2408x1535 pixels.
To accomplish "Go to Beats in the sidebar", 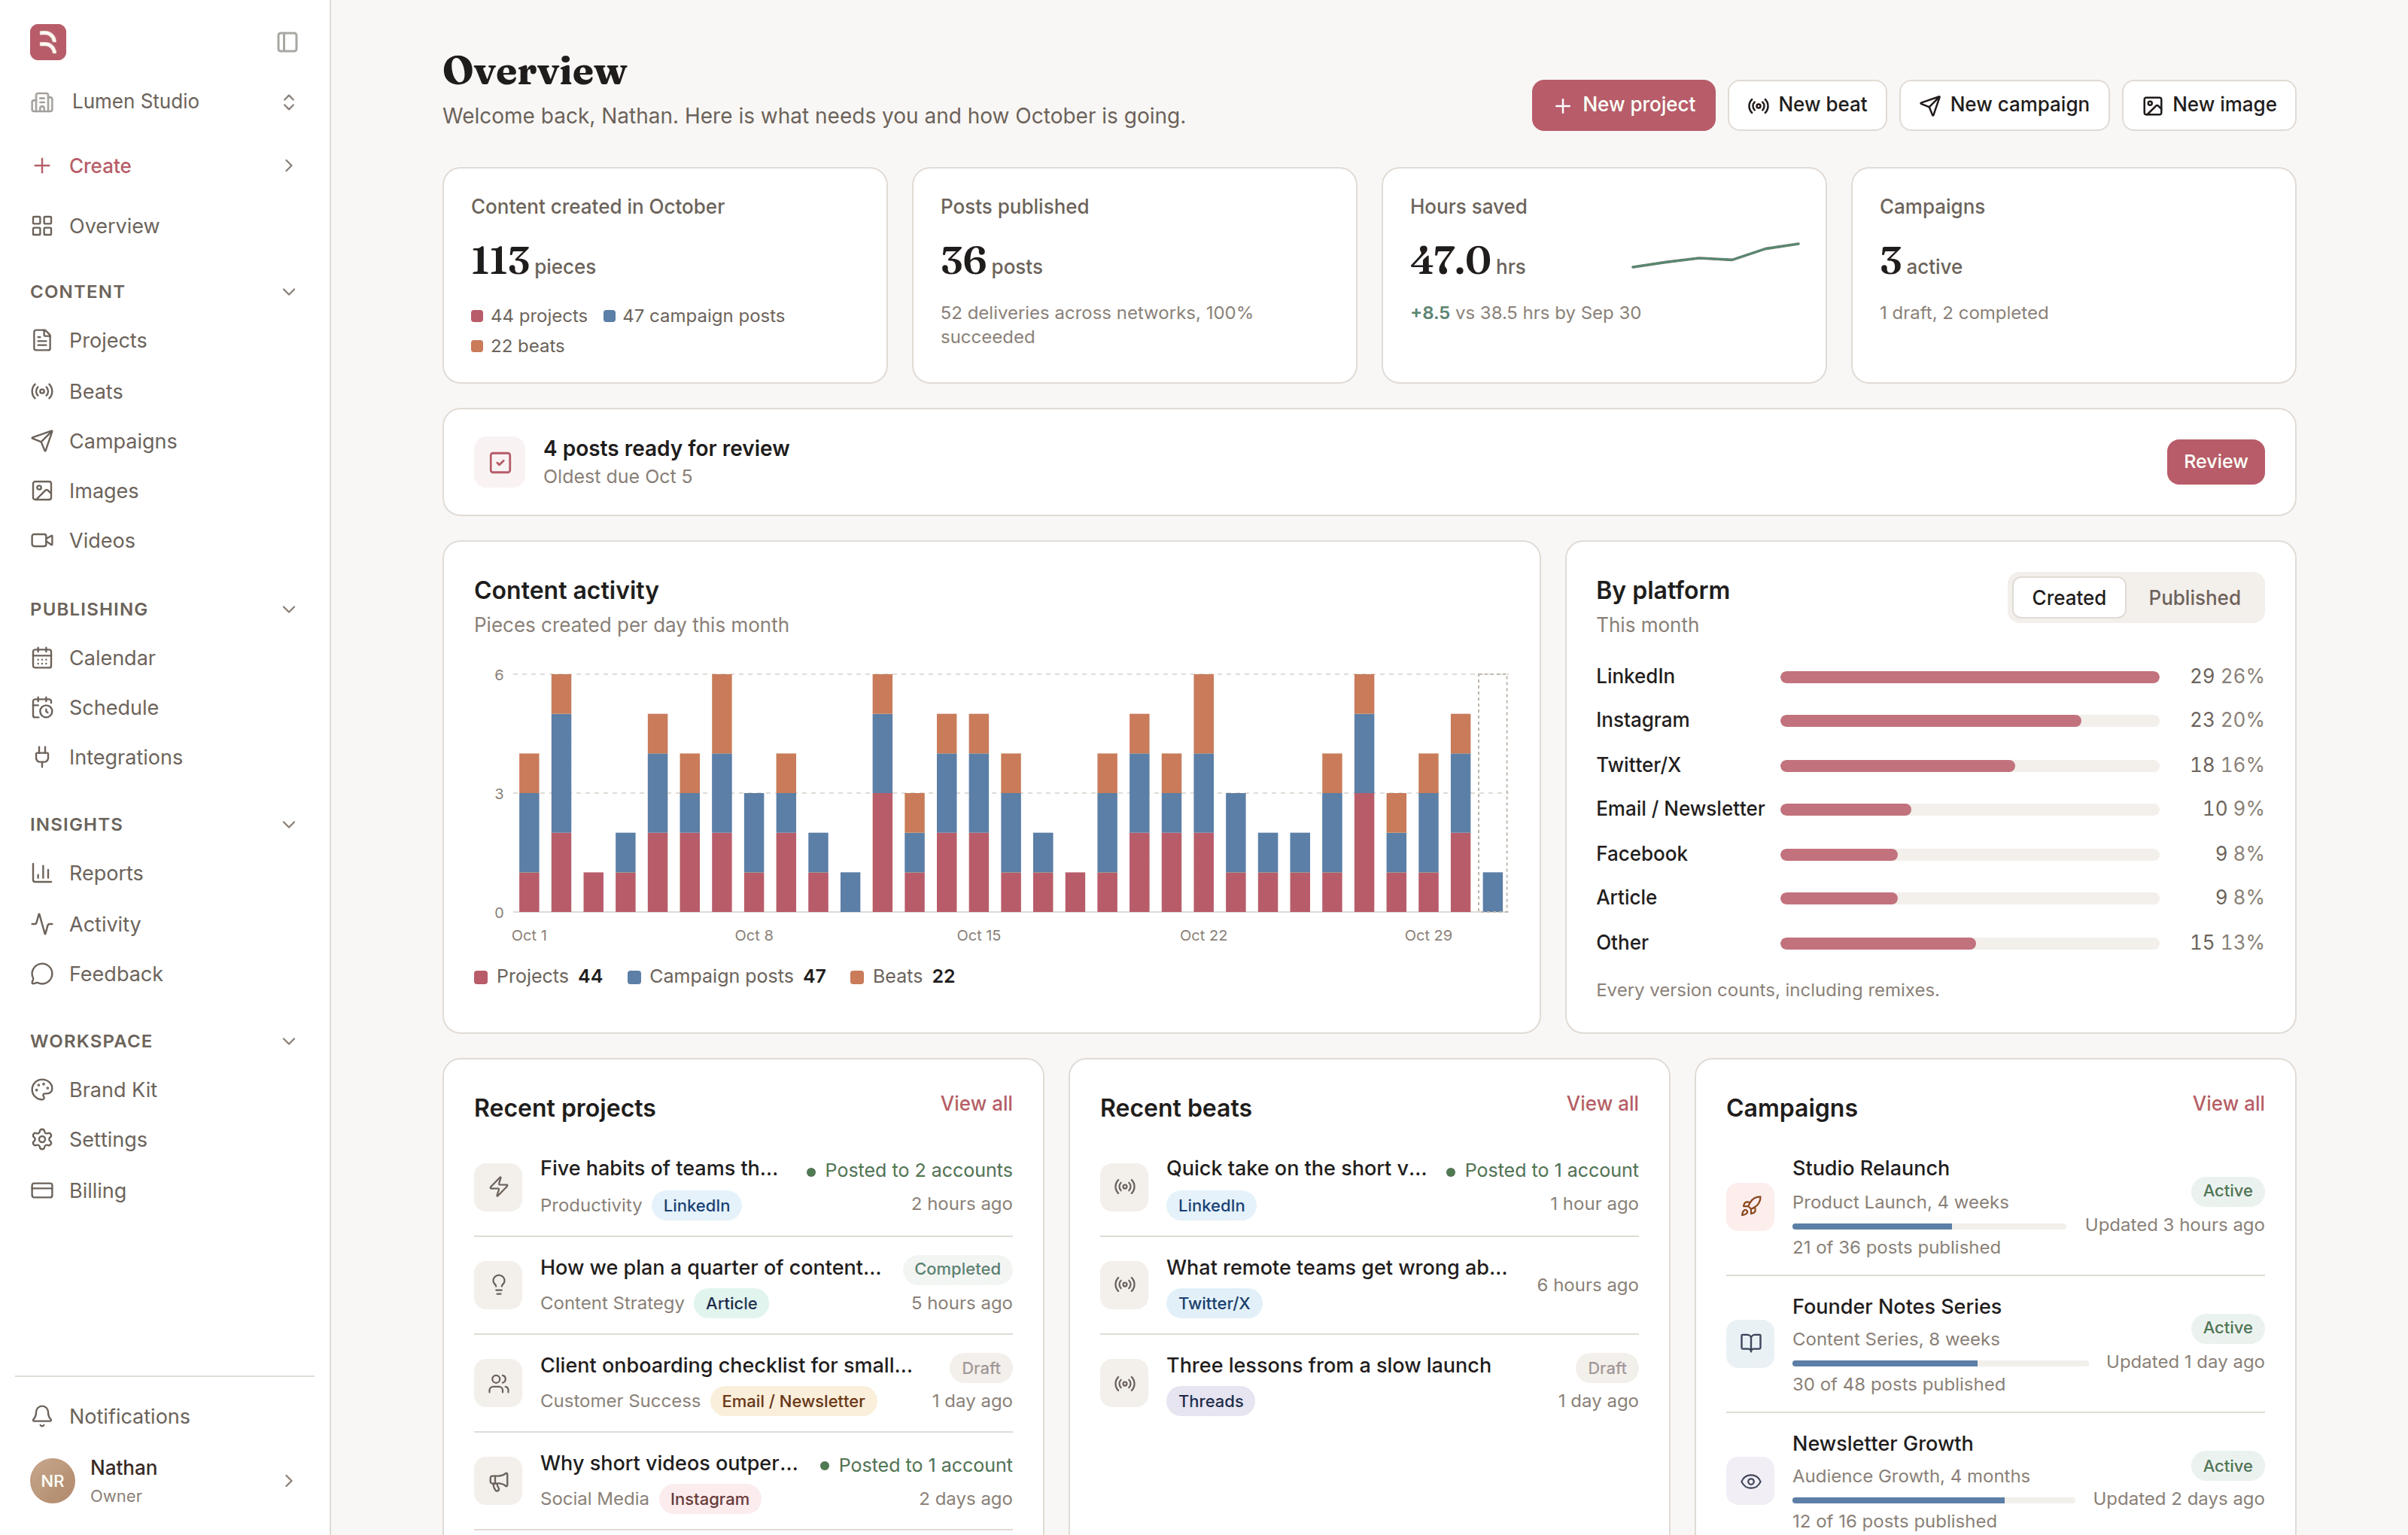I will (165, 391).
